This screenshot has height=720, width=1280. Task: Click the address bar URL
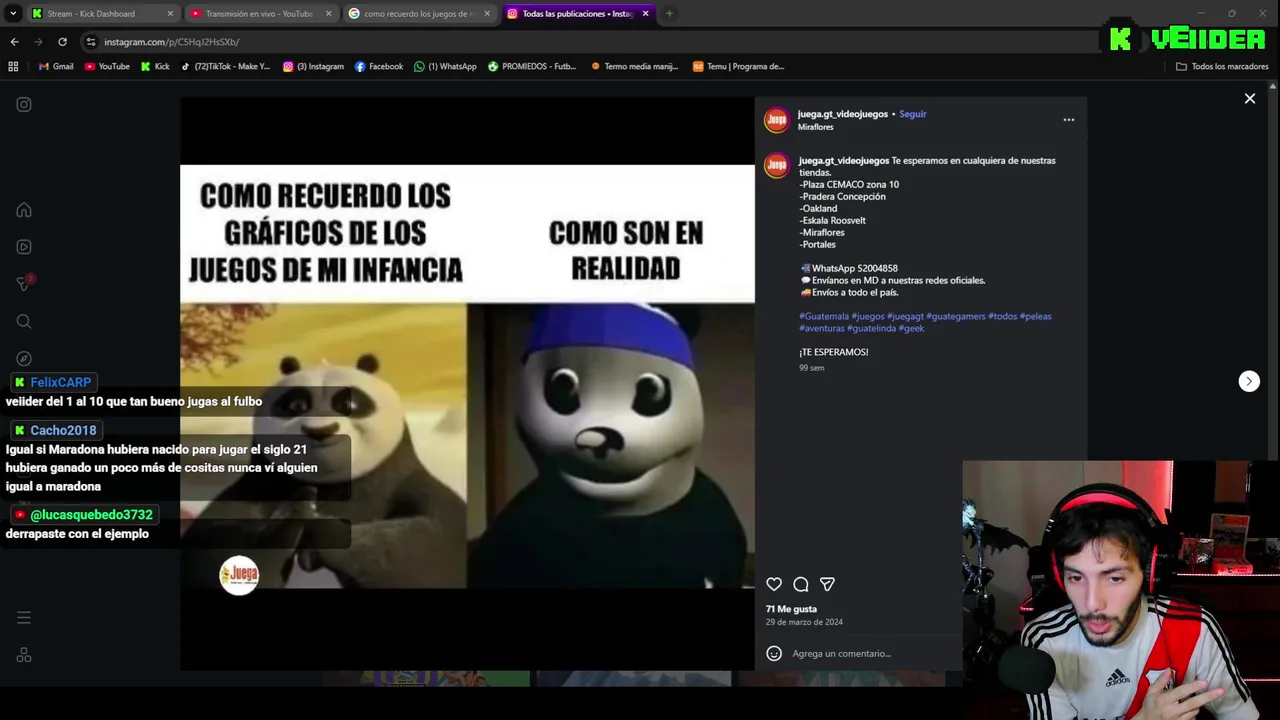point(171,42)
